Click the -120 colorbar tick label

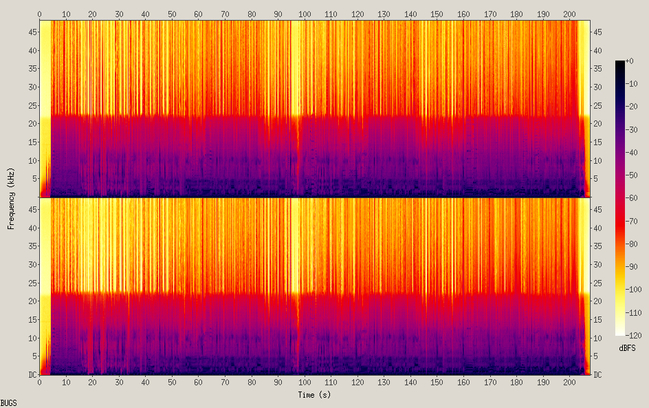coord(634,336)
